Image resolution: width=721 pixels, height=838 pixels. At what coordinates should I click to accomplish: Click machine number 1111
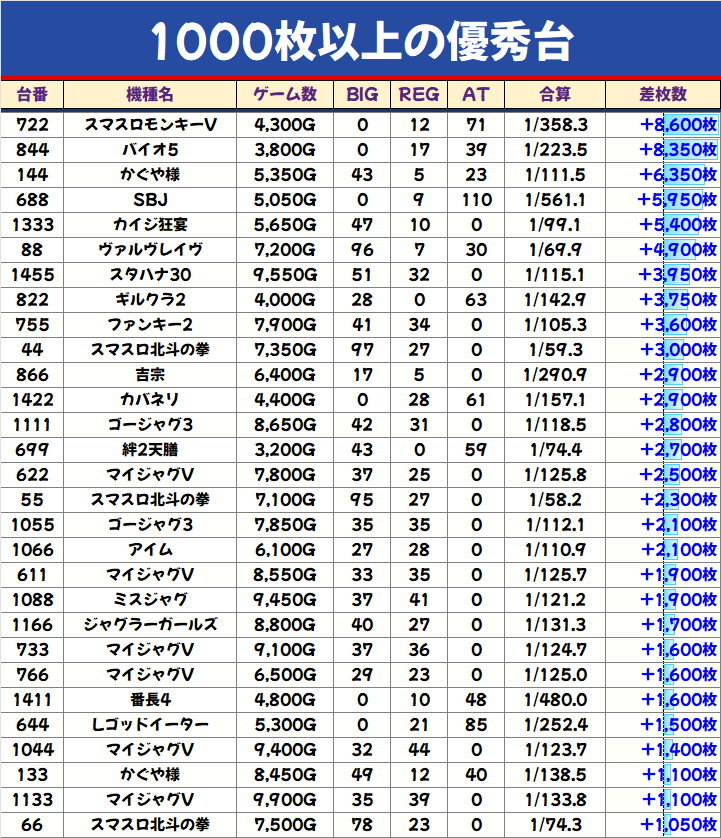pyautogui.click(x=32, y=425)
